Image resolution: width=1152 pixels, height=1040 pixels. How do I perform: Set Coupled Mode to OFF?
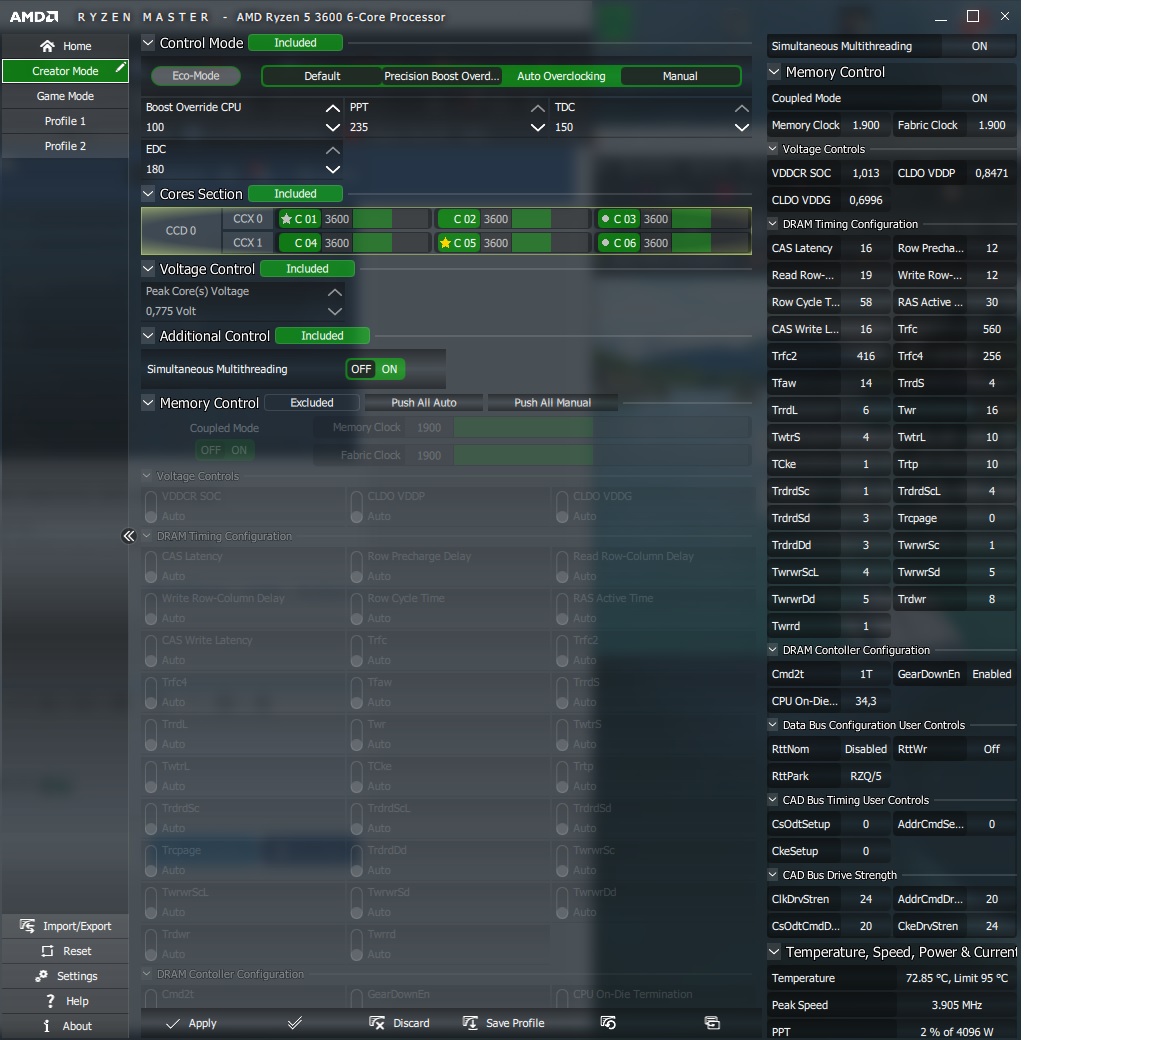pyautogui.click(x=211, y=449)
